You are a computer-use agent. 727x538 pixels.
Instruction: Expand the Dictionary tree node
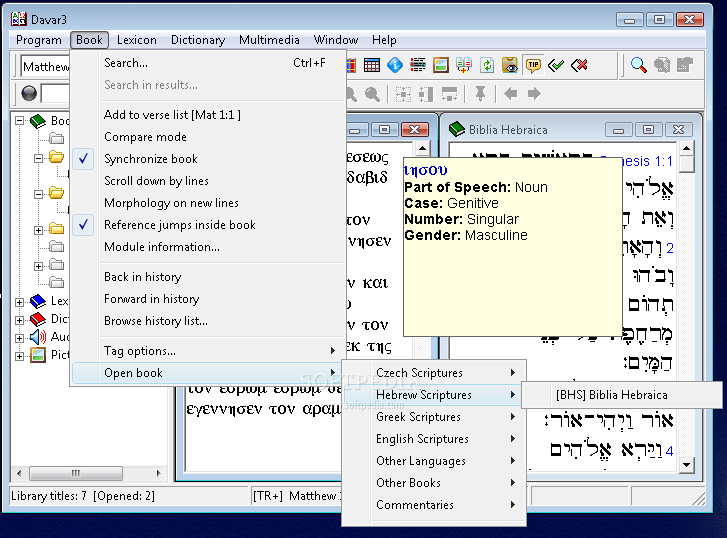(x=19, y=320)
